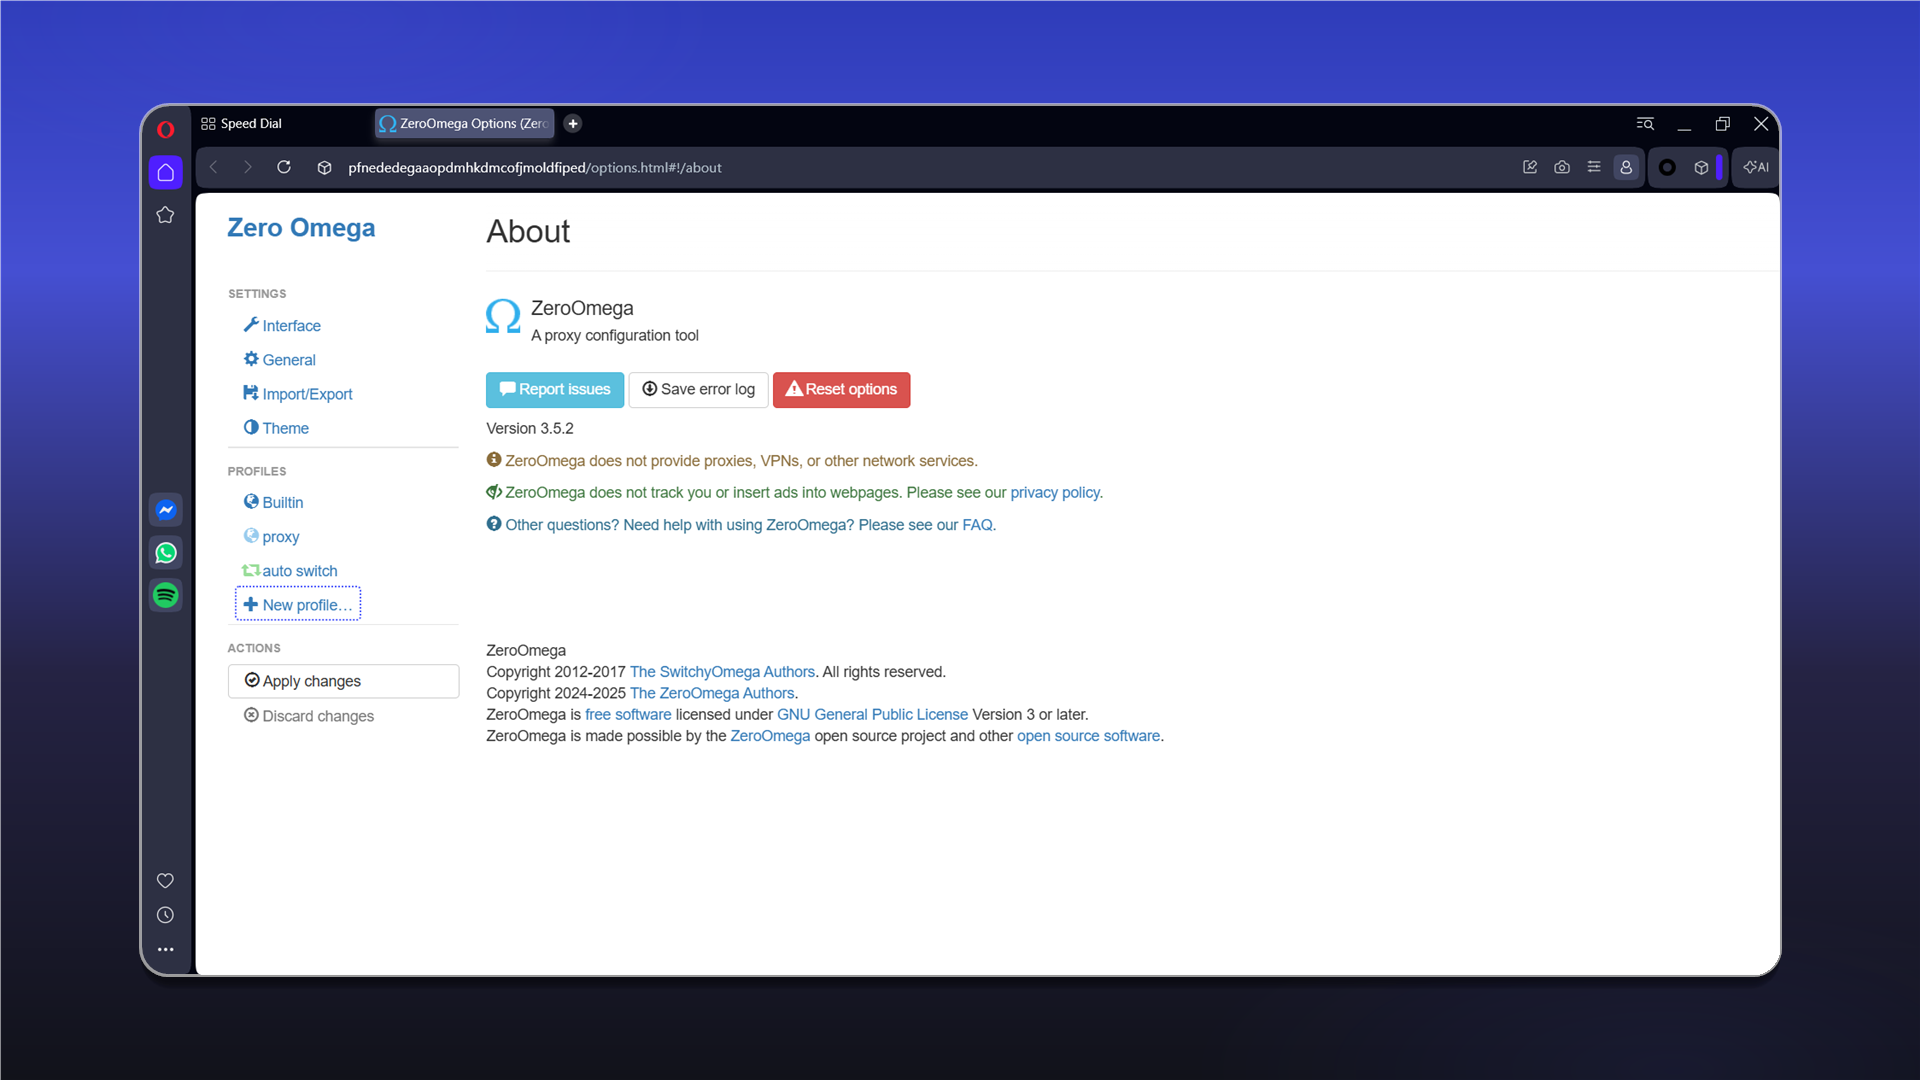Open the edit pinboard icon in address bar

tap(1530, 167)
